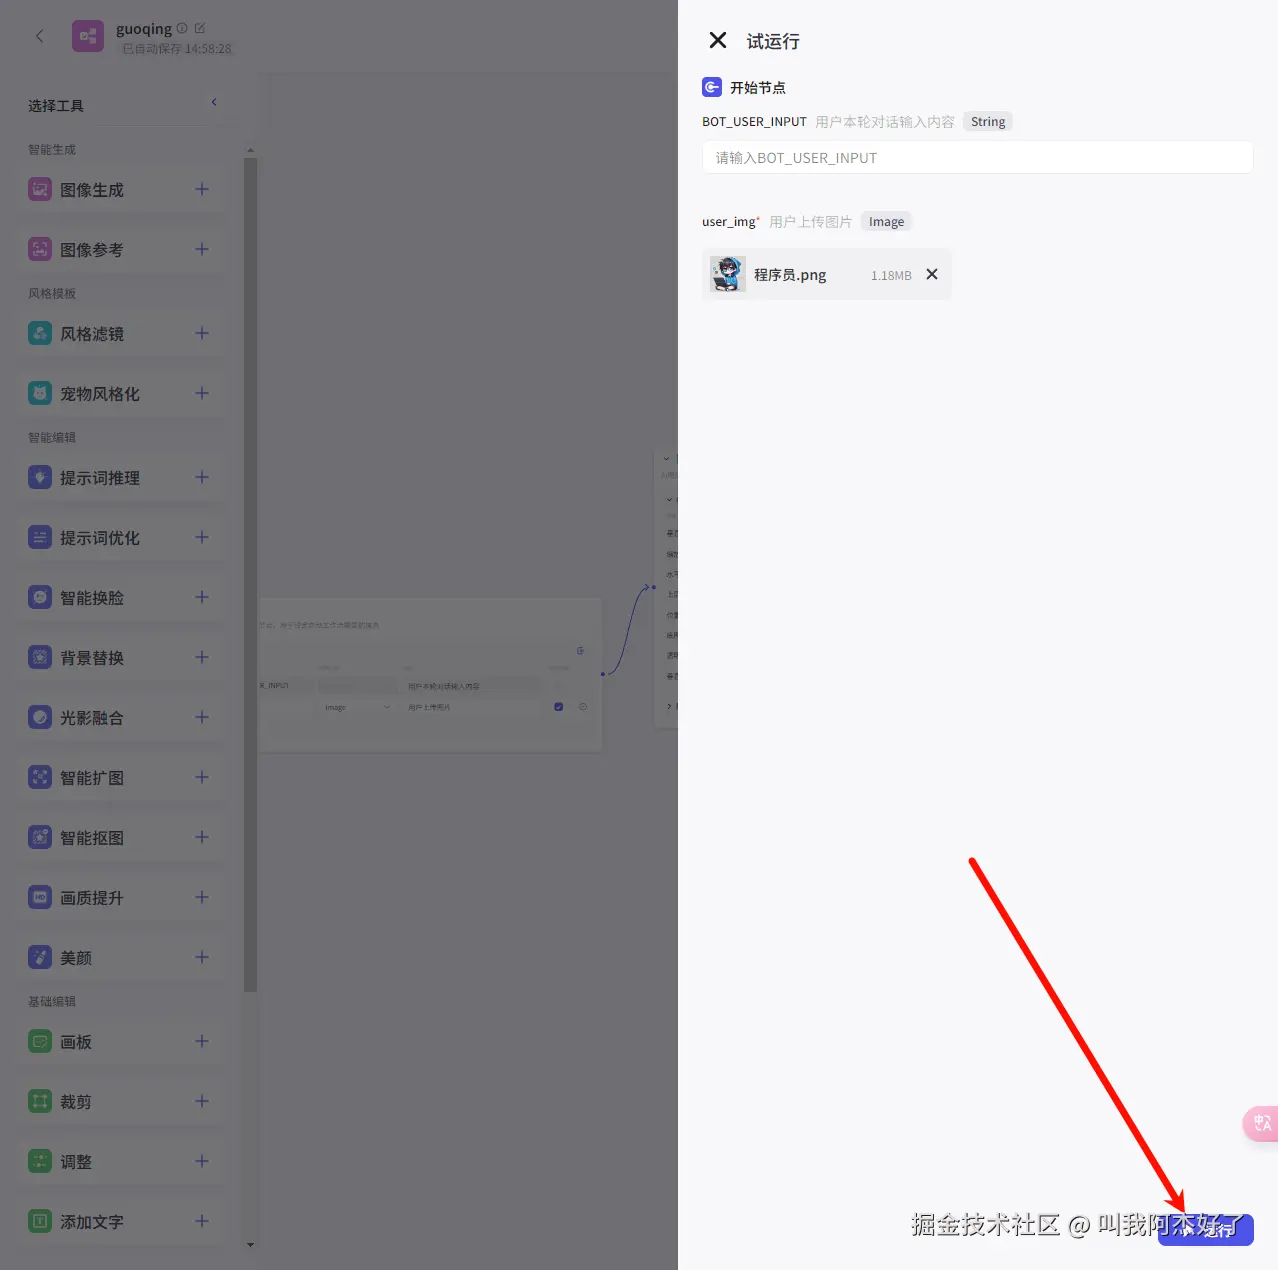Select 提示词推理 tool entry
Viewport: 1278px width, 1270px height.
pyautogui.click(x=120, y=478)
